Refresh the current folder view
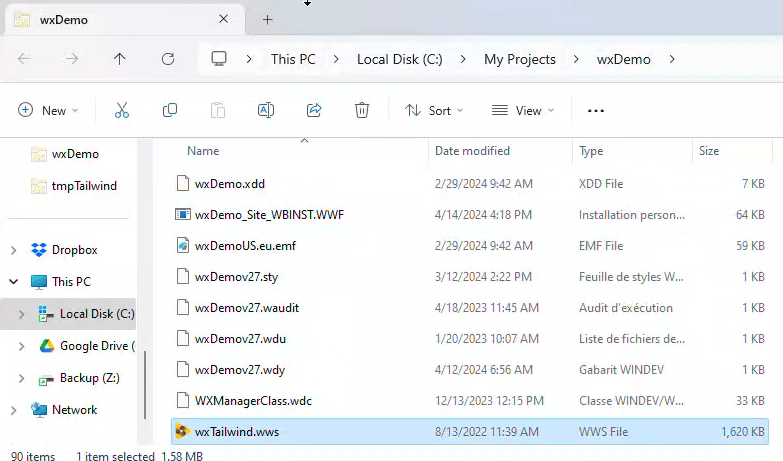 pos(168,59)
